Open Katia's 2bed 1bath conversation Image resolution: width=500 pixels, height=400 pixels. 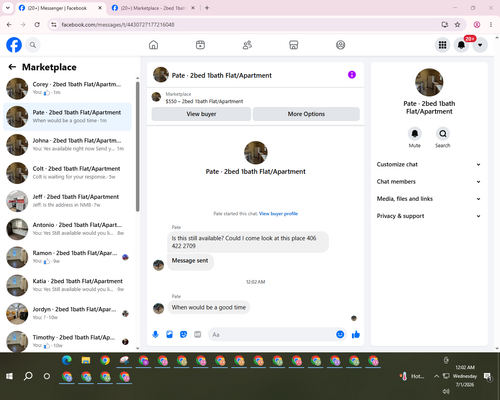pyautogui.click(x=67, y=285)
